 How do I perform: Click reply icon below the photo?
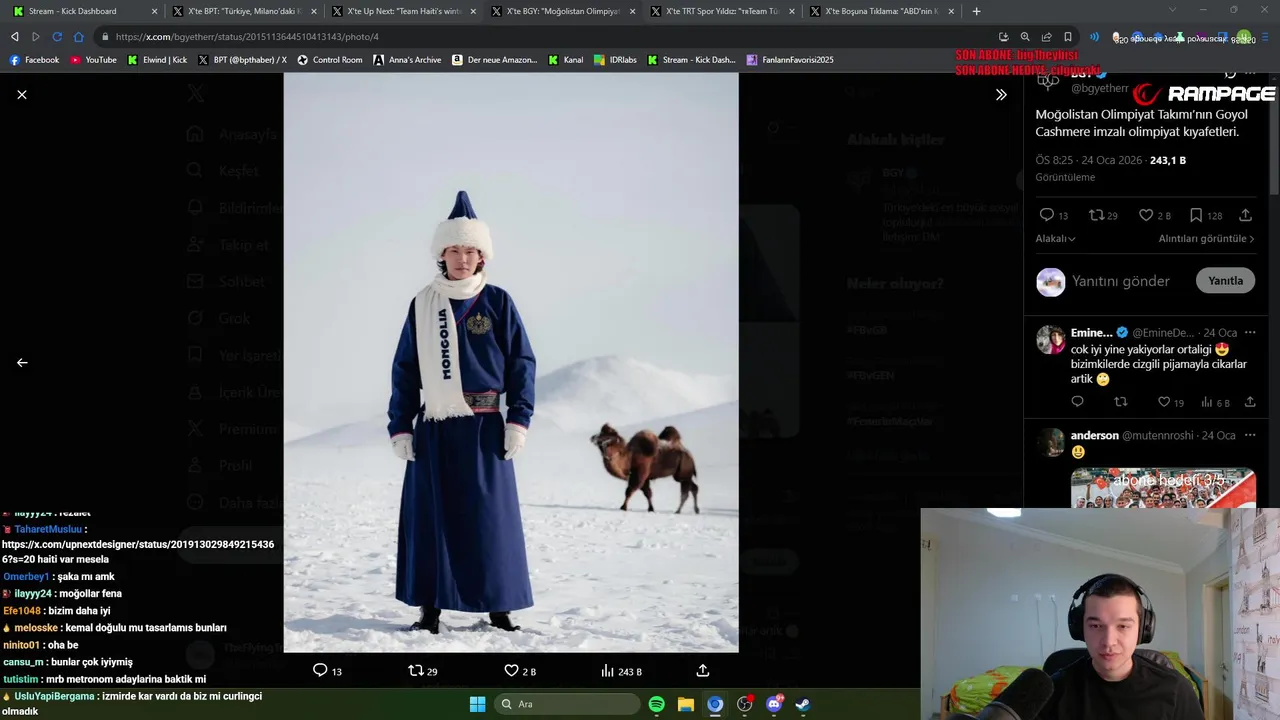coord(320,670)
